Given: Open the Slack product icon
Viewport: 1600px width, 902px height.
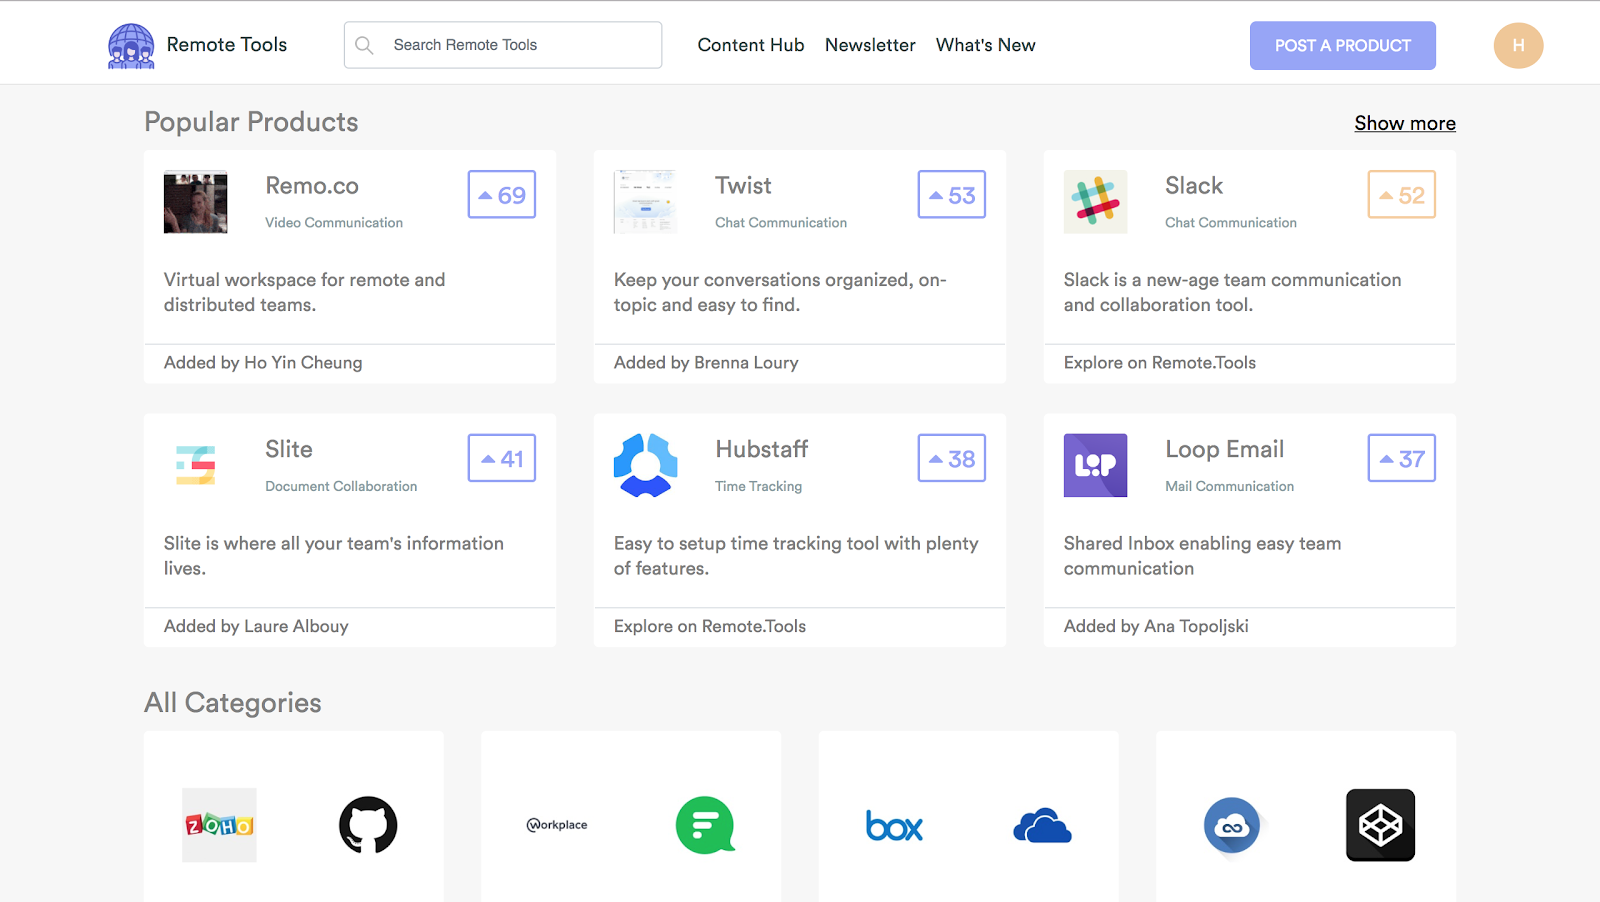Looking at the screenshot, I should (x=1095, y=202).
